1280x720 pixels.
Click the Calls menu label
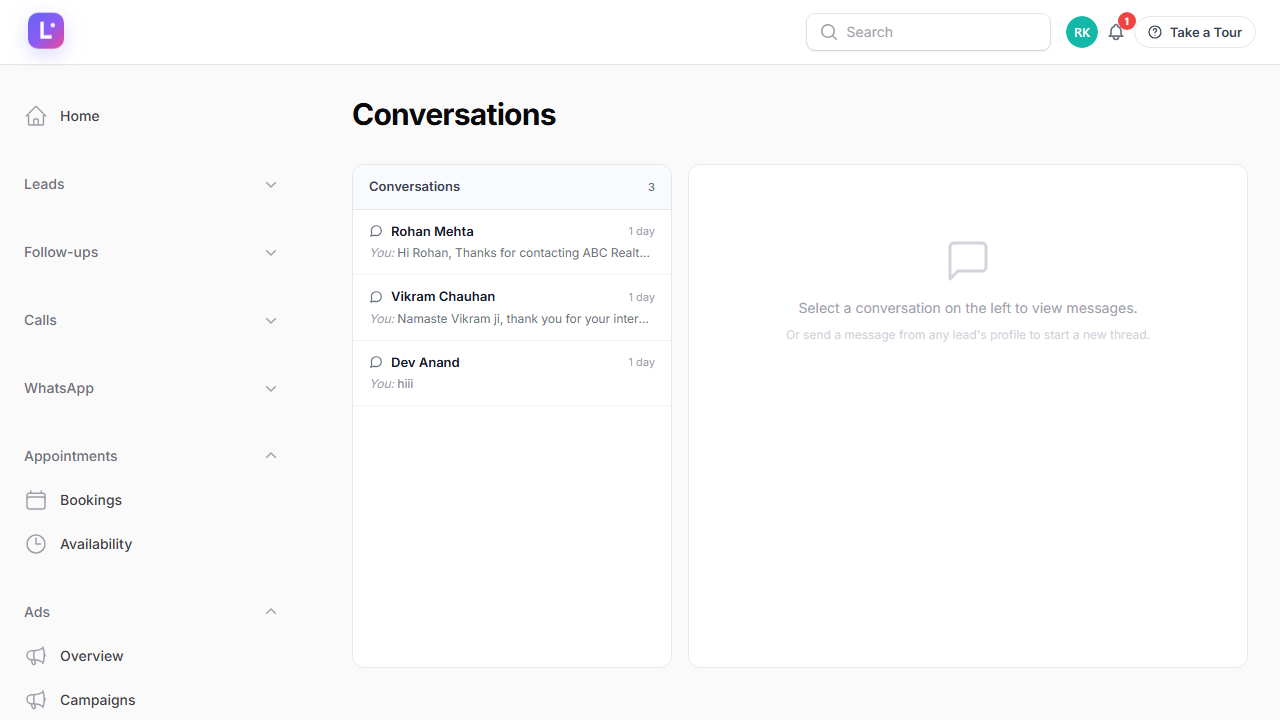tap(40, 320)
